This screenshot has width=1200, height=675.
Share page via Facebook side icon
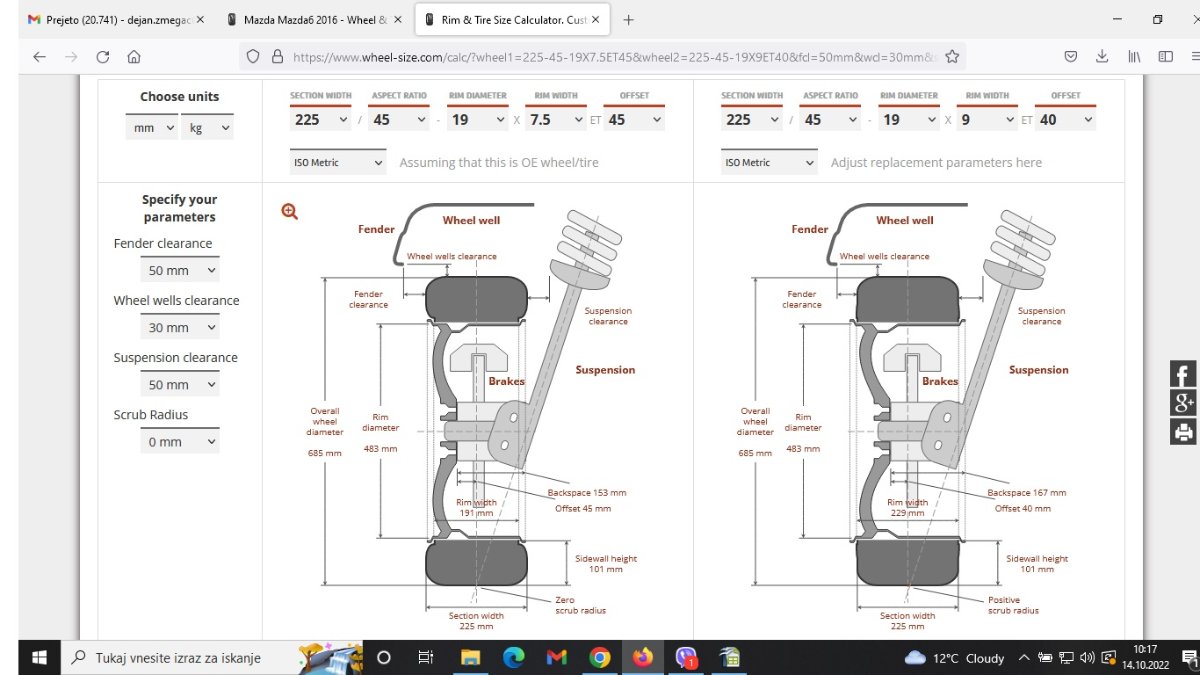[x=1183, y=374]
